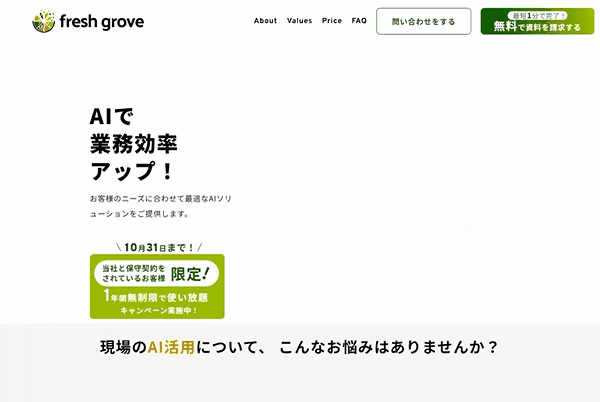Open the FAQ navigation link

click(x=359, y=21)
